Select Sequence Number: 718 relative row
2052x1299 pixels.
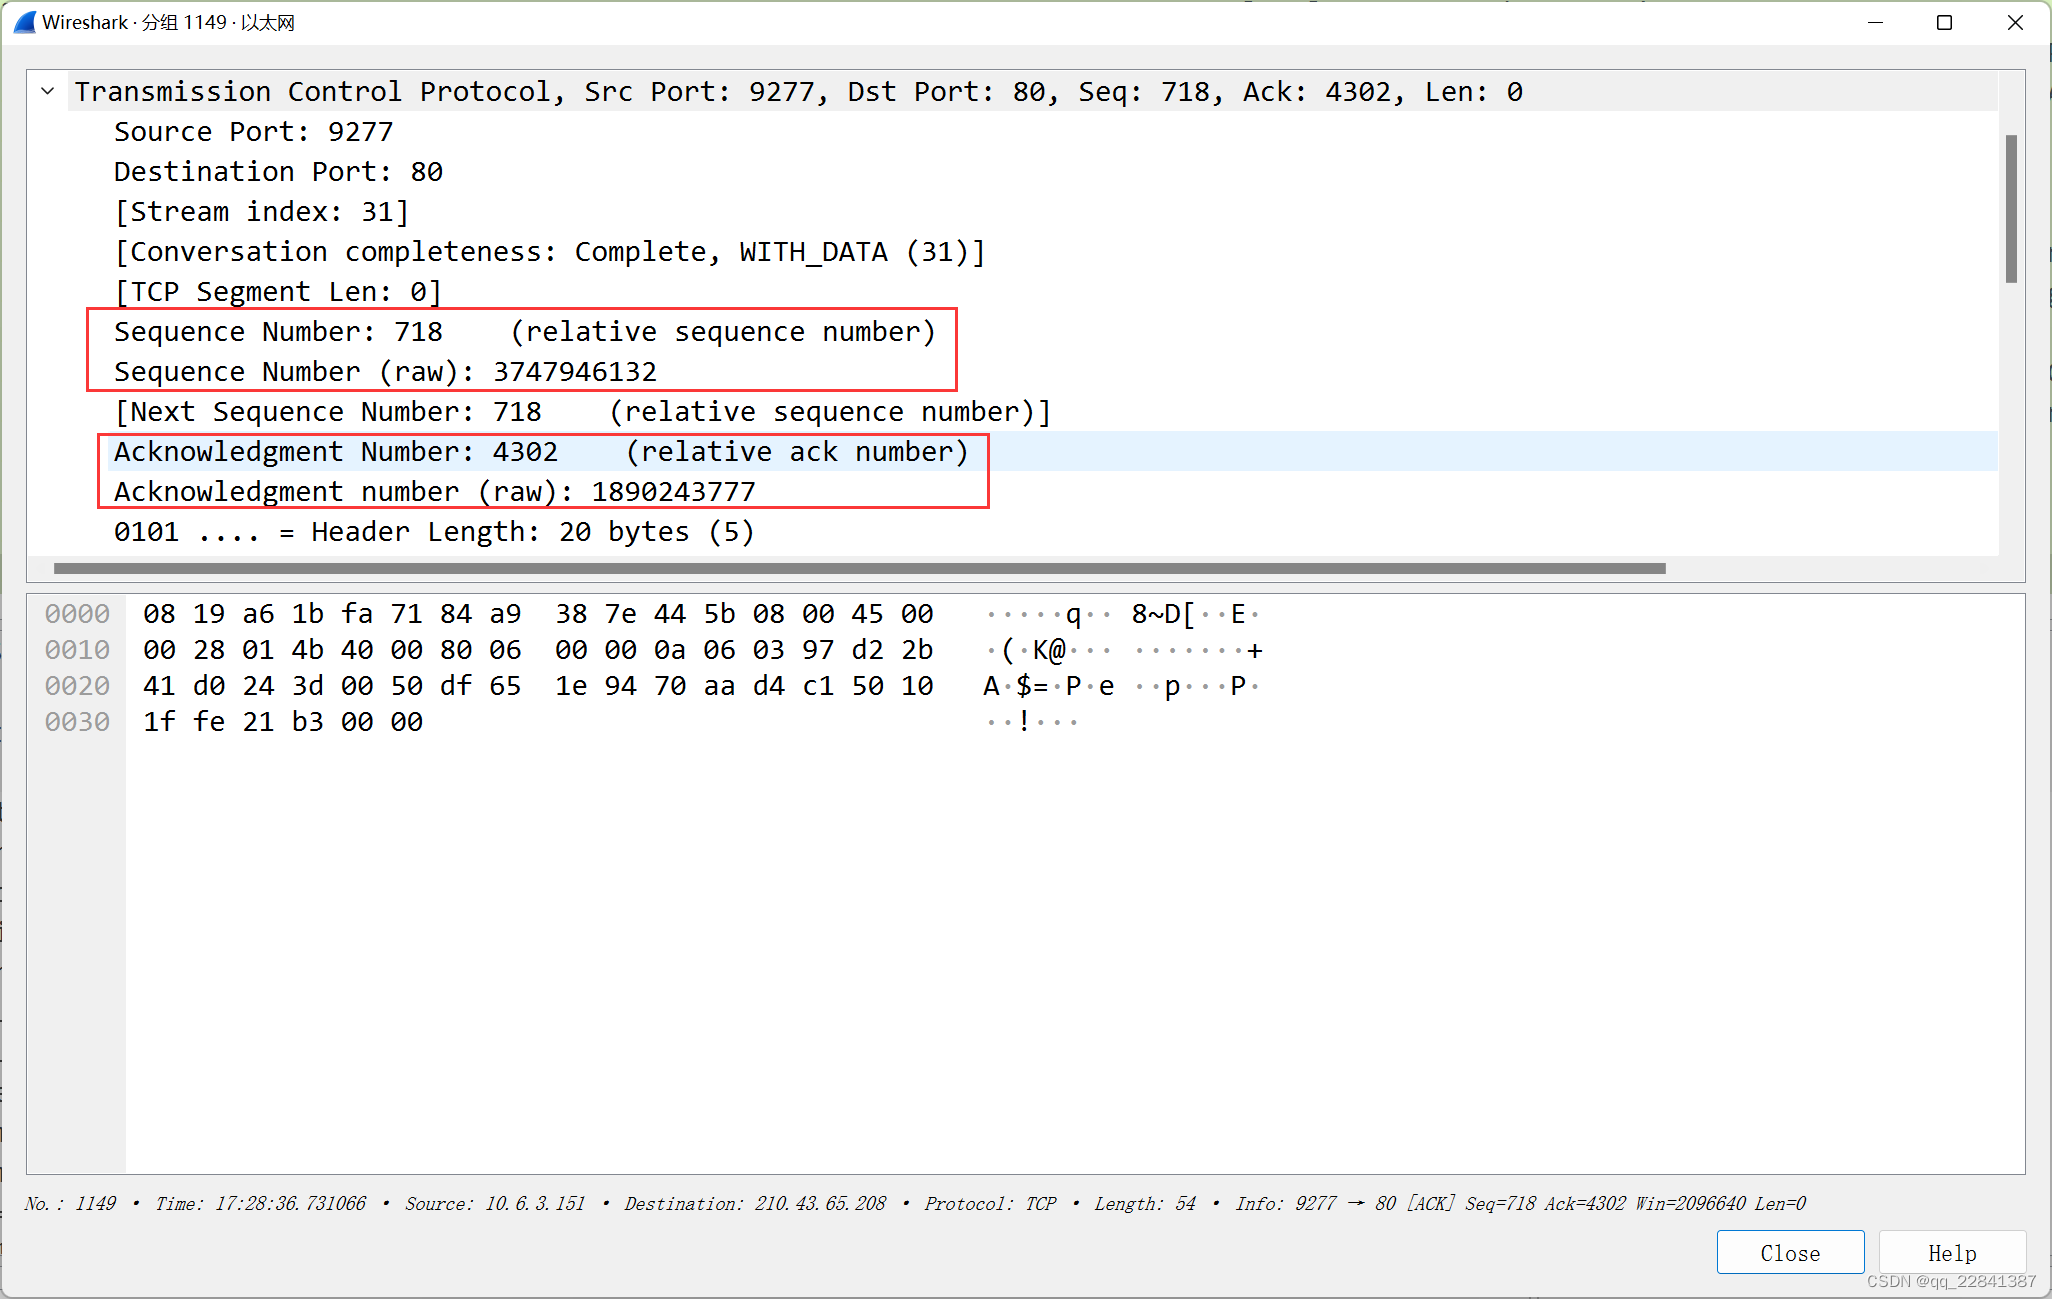(1012, 331)
